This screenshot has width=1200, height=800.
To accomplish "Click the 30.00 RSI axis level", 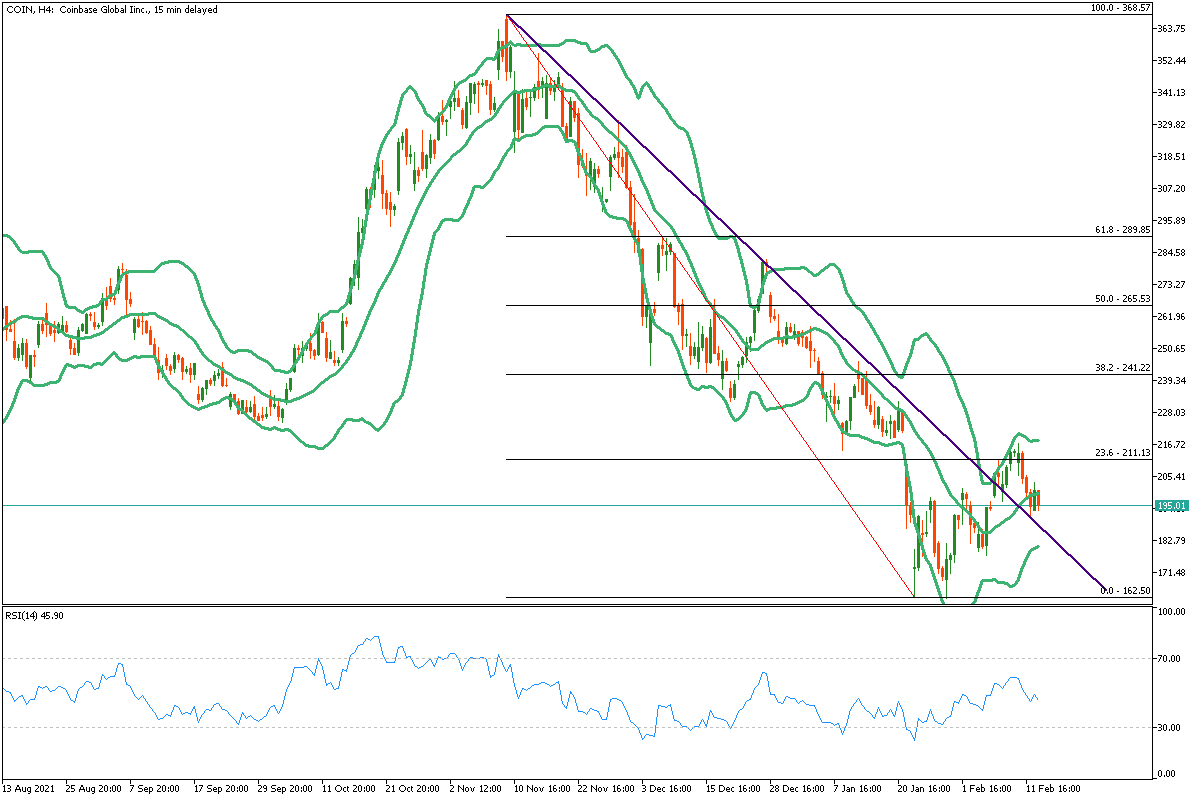I will (x=1169, y=728).
